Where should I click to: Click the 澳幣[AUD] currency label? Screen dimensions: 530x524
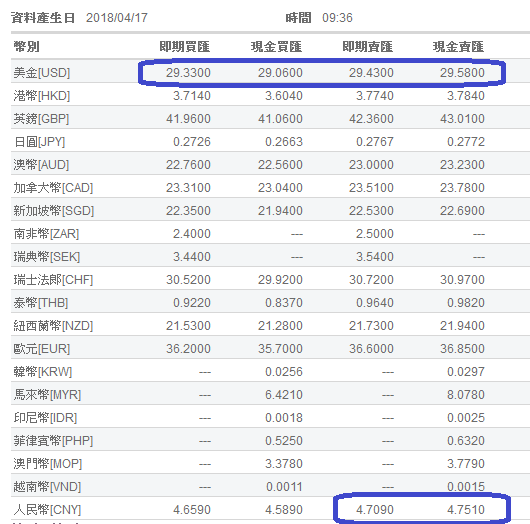point(41,165)
